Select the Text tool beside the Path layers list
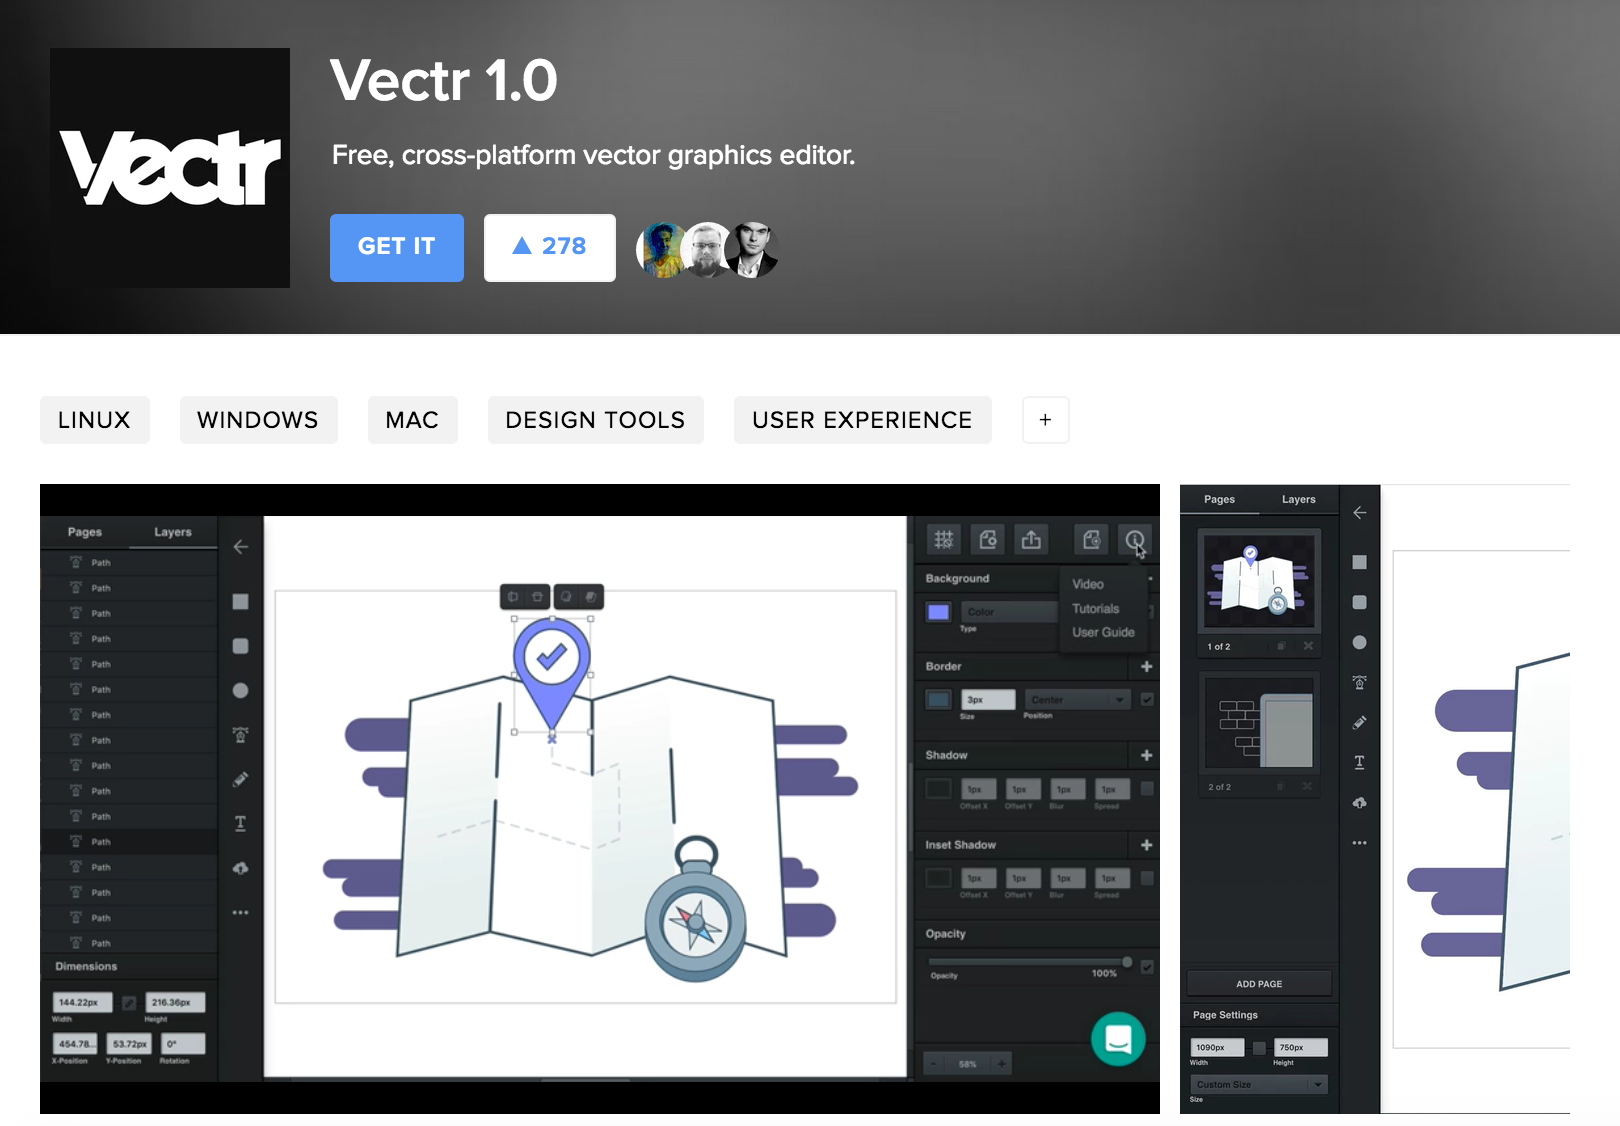The image size is (1620, 1126). [x=240, y=823]
